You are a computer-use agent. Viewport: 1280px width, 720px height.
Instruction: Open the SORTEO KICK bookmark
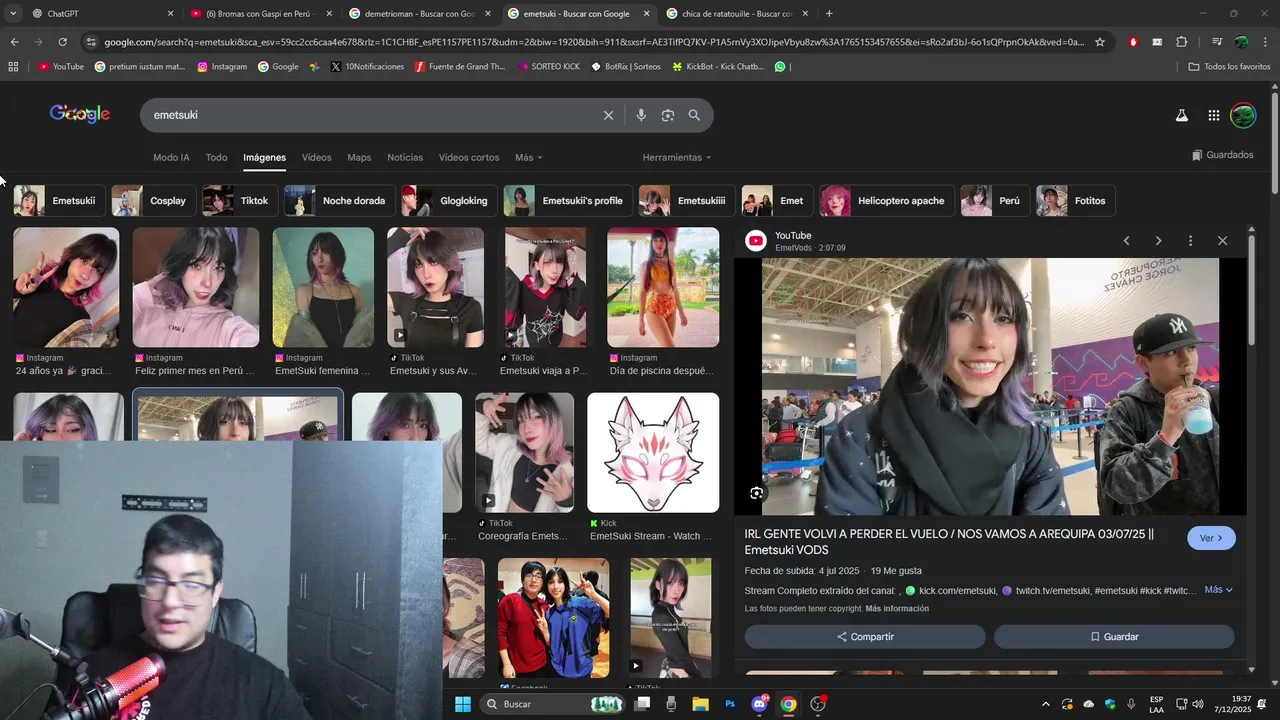[549, 67]
